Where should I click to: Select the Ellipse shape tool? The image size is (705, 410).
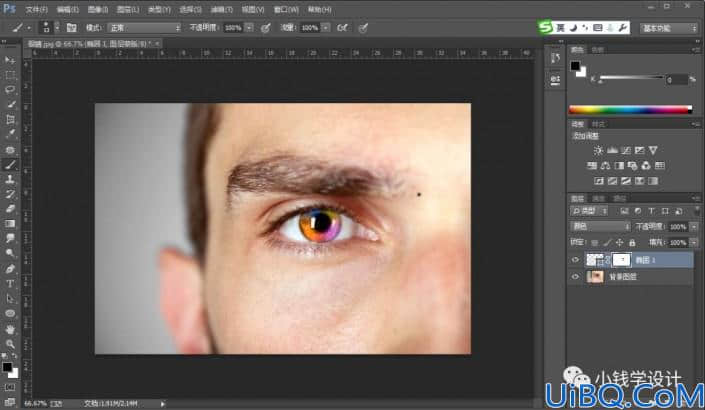click(x=10, y=313)
